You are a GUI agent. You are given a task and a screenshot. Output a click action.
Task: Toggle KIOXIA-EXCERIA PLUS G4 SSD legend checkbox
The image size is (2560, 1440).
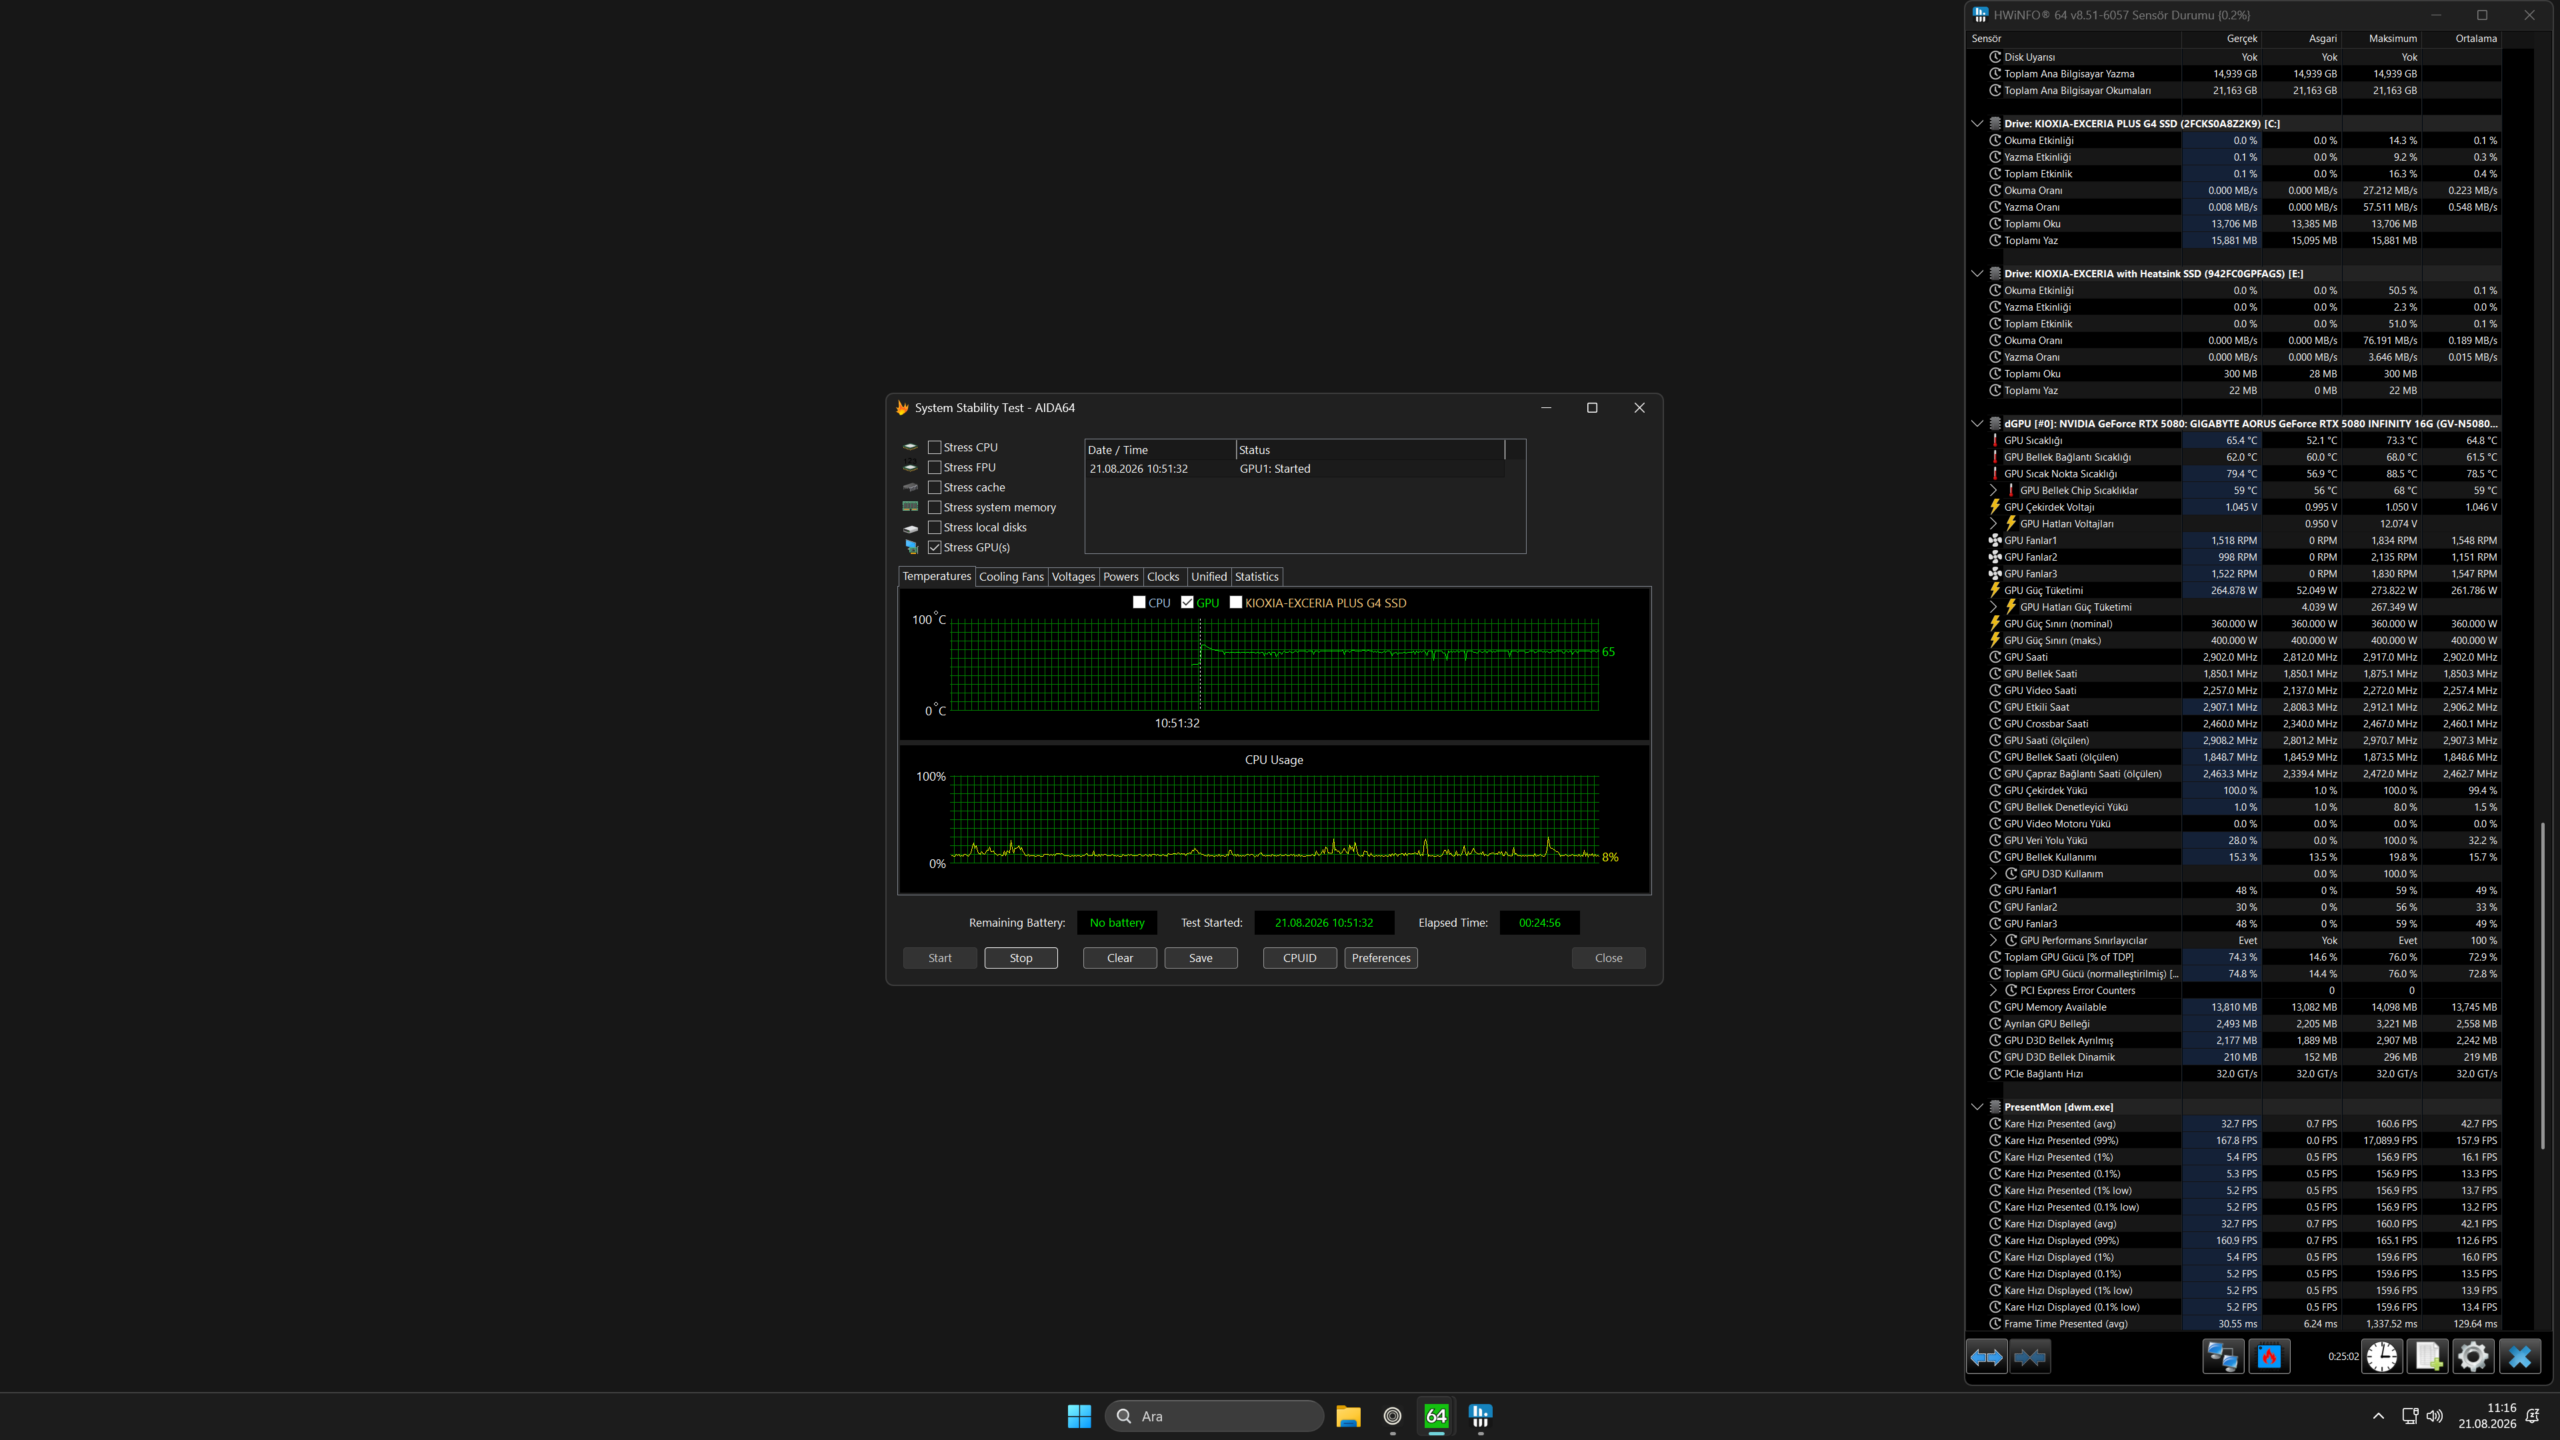pyautogui.click(x=1236, y=602)
